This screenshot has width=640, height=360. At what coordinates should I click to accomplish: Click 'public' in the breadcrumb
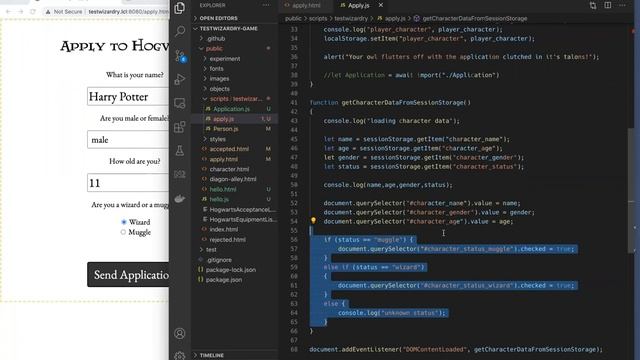click(293, 18)
